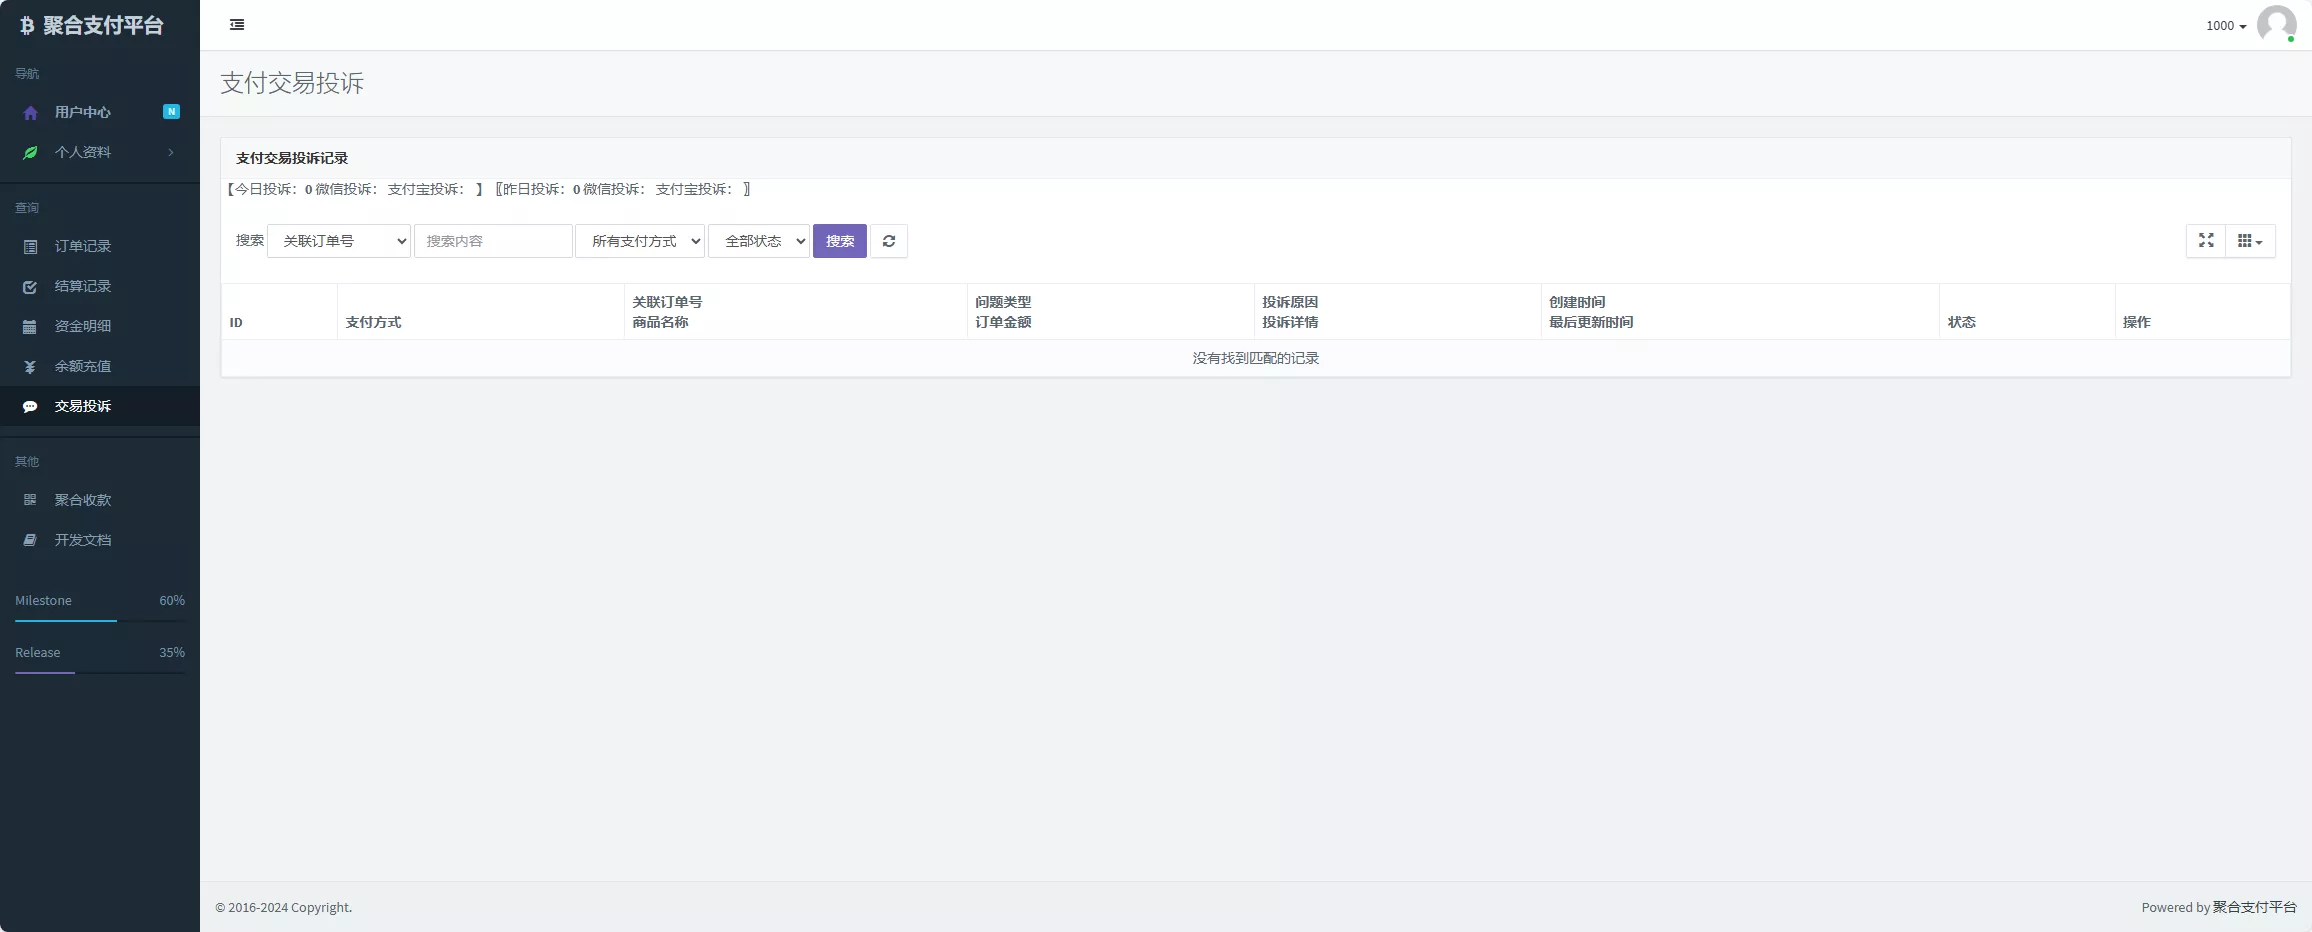Viewport: 2312px width, 932px height.
Task: Click the 聚合支付平台 logo title
Action: 103,26
